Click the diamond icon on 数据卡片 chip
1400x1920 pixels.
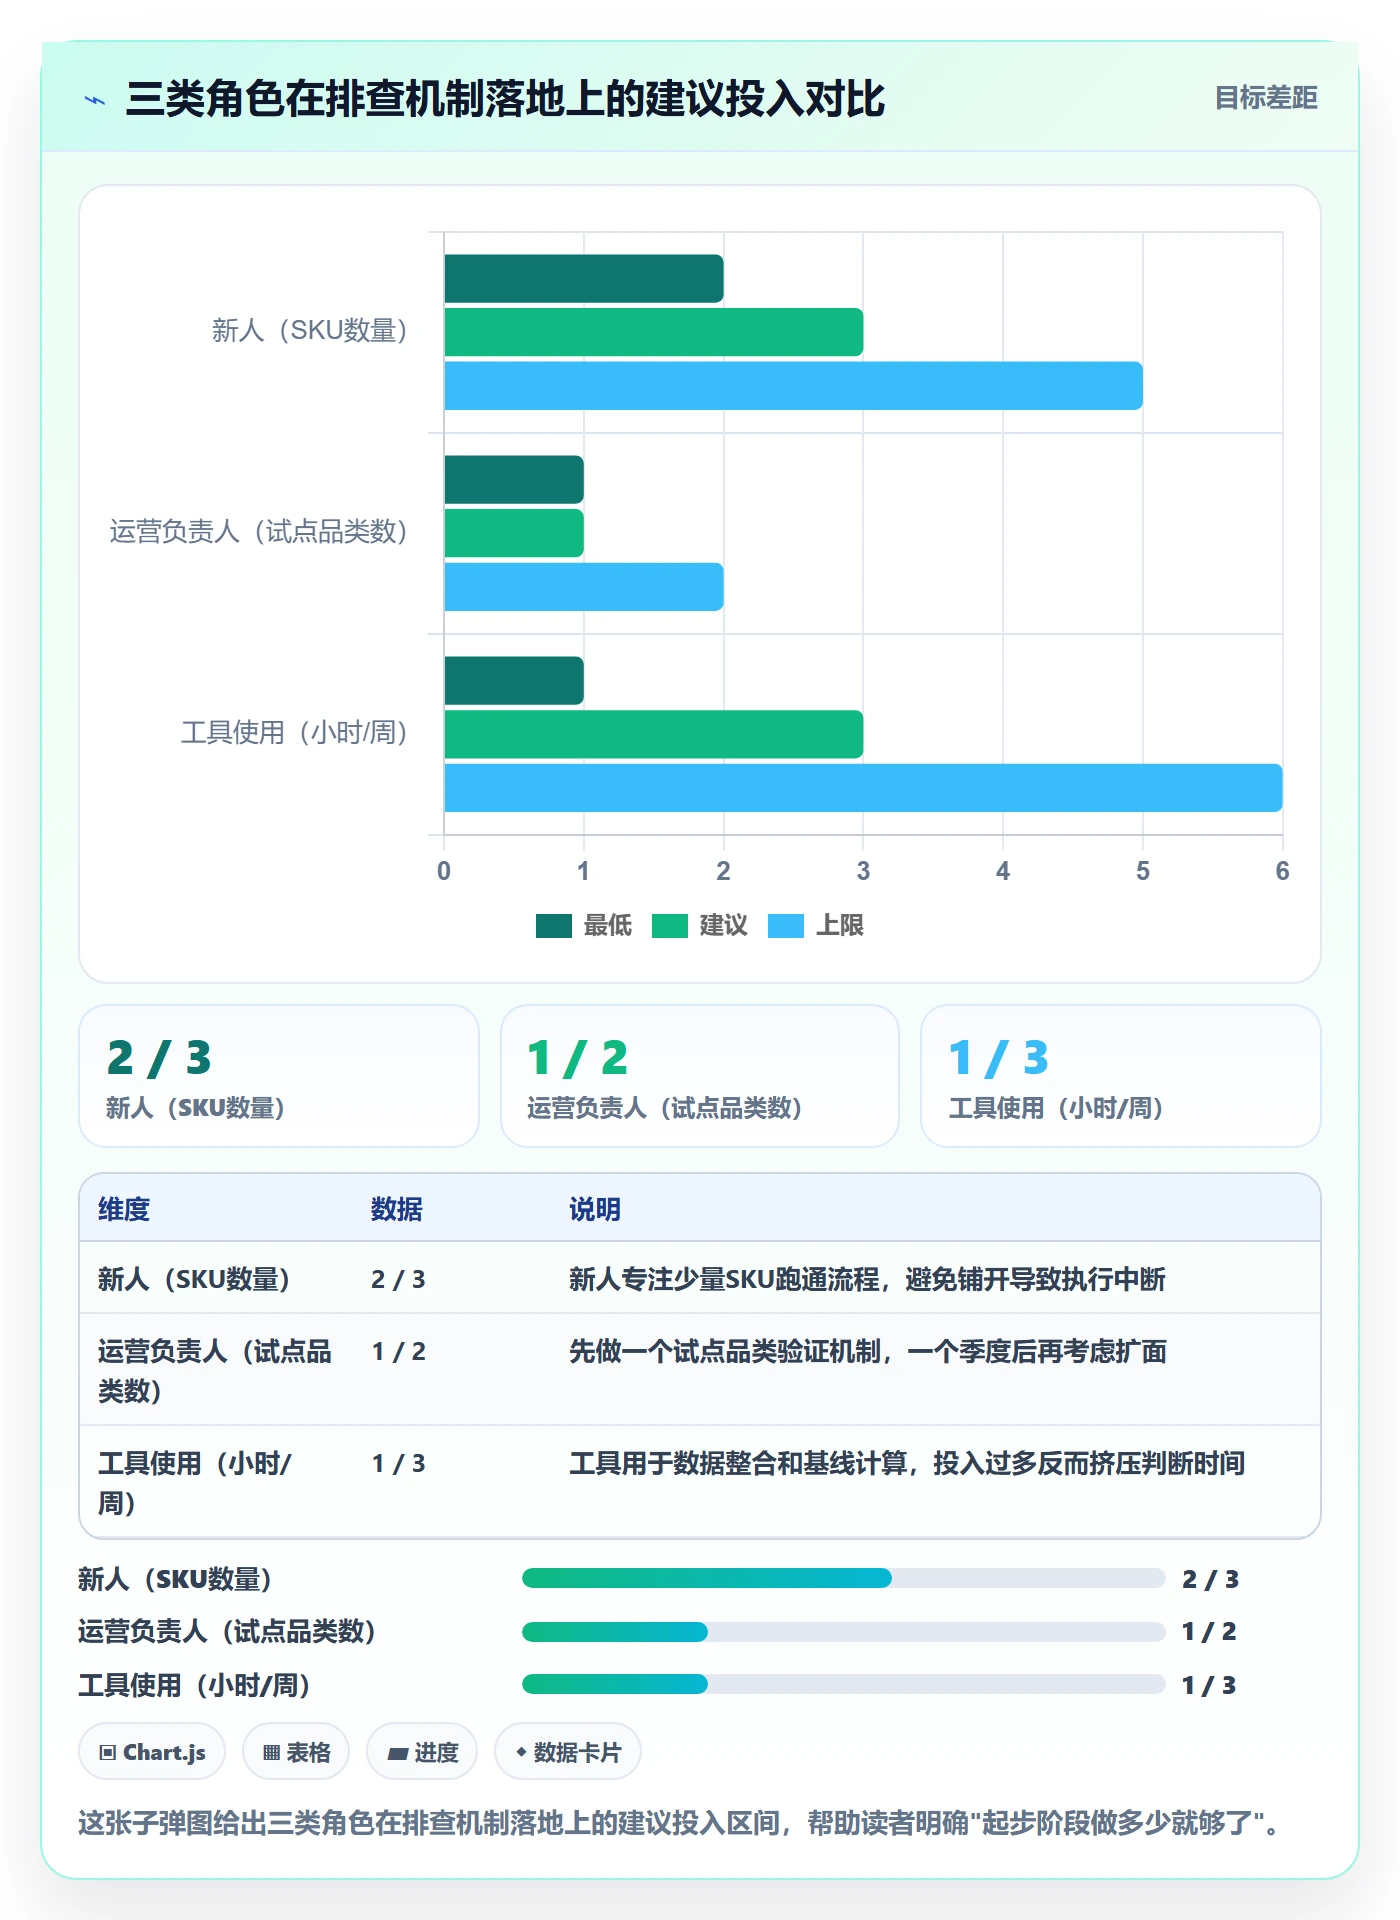(521, 1752)
